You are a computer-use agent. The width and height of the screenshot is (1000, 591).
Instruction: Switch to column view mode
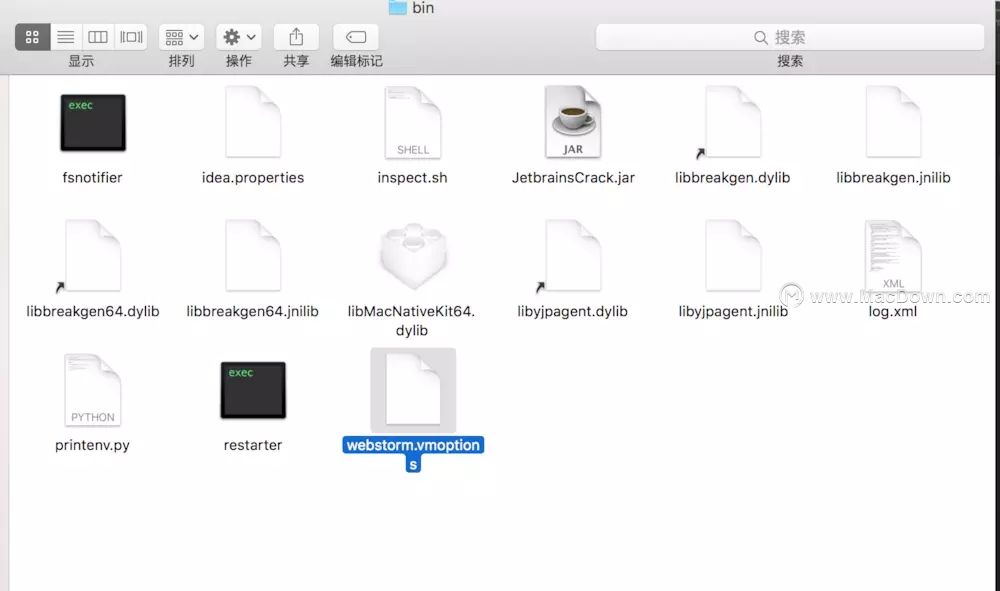coord(98,37)
